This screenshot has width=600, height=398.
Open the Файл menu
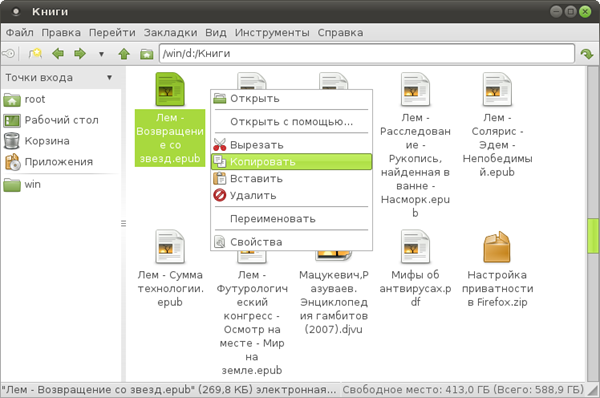pos(20,33)
